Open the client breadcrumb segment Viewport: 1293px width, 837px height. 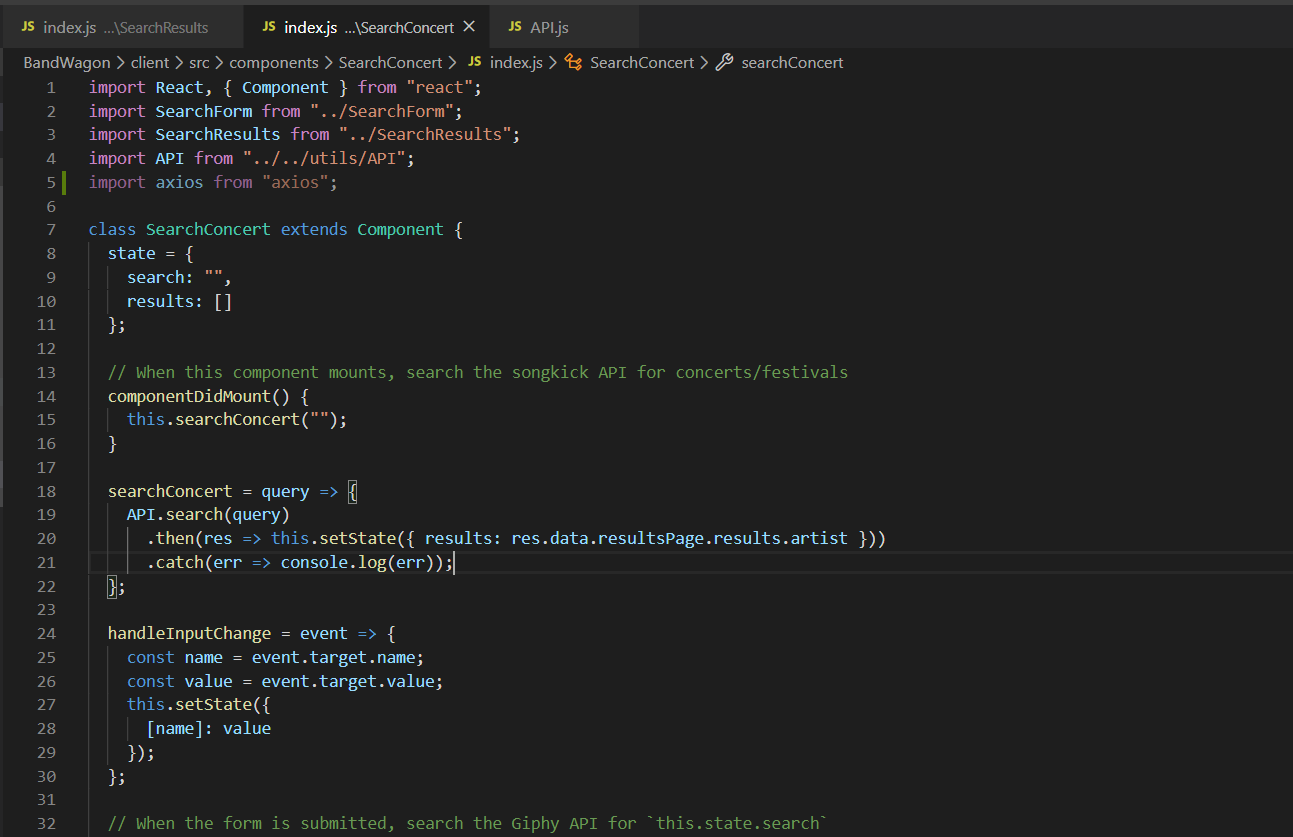tap(150, 62)
